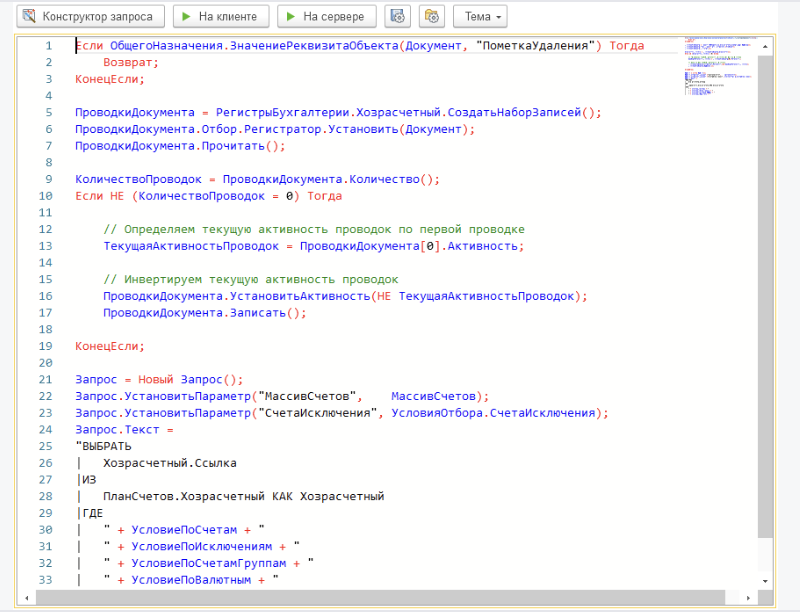Image resolution: width=800 pixels, height=612 pixels.
Task: Expand the Тема dropdown
Action: (x=480, y=17)
